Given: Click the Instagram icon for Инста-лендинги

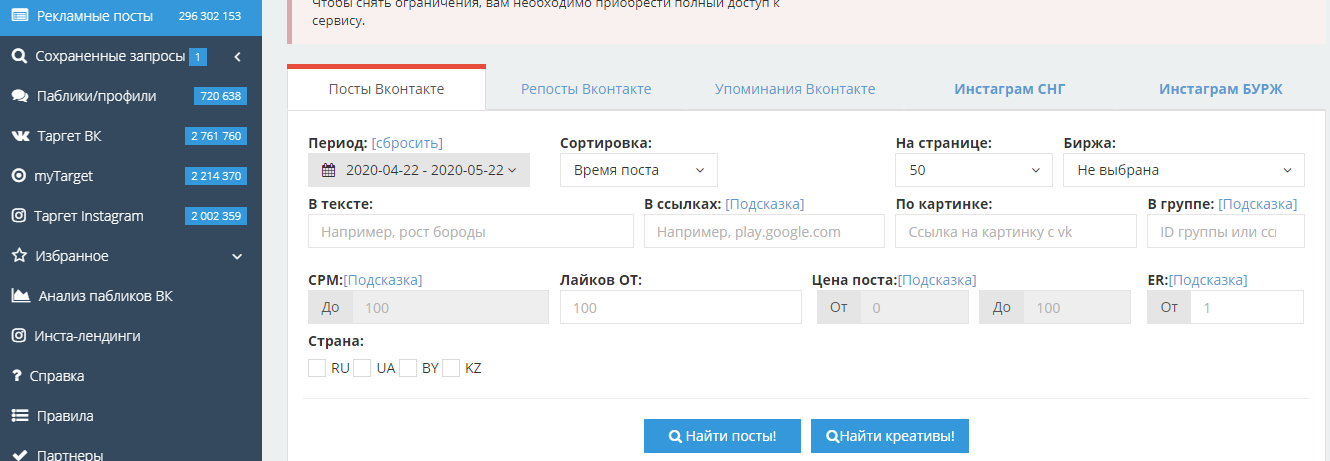Looking at the screenshot, I should point(19,336).
